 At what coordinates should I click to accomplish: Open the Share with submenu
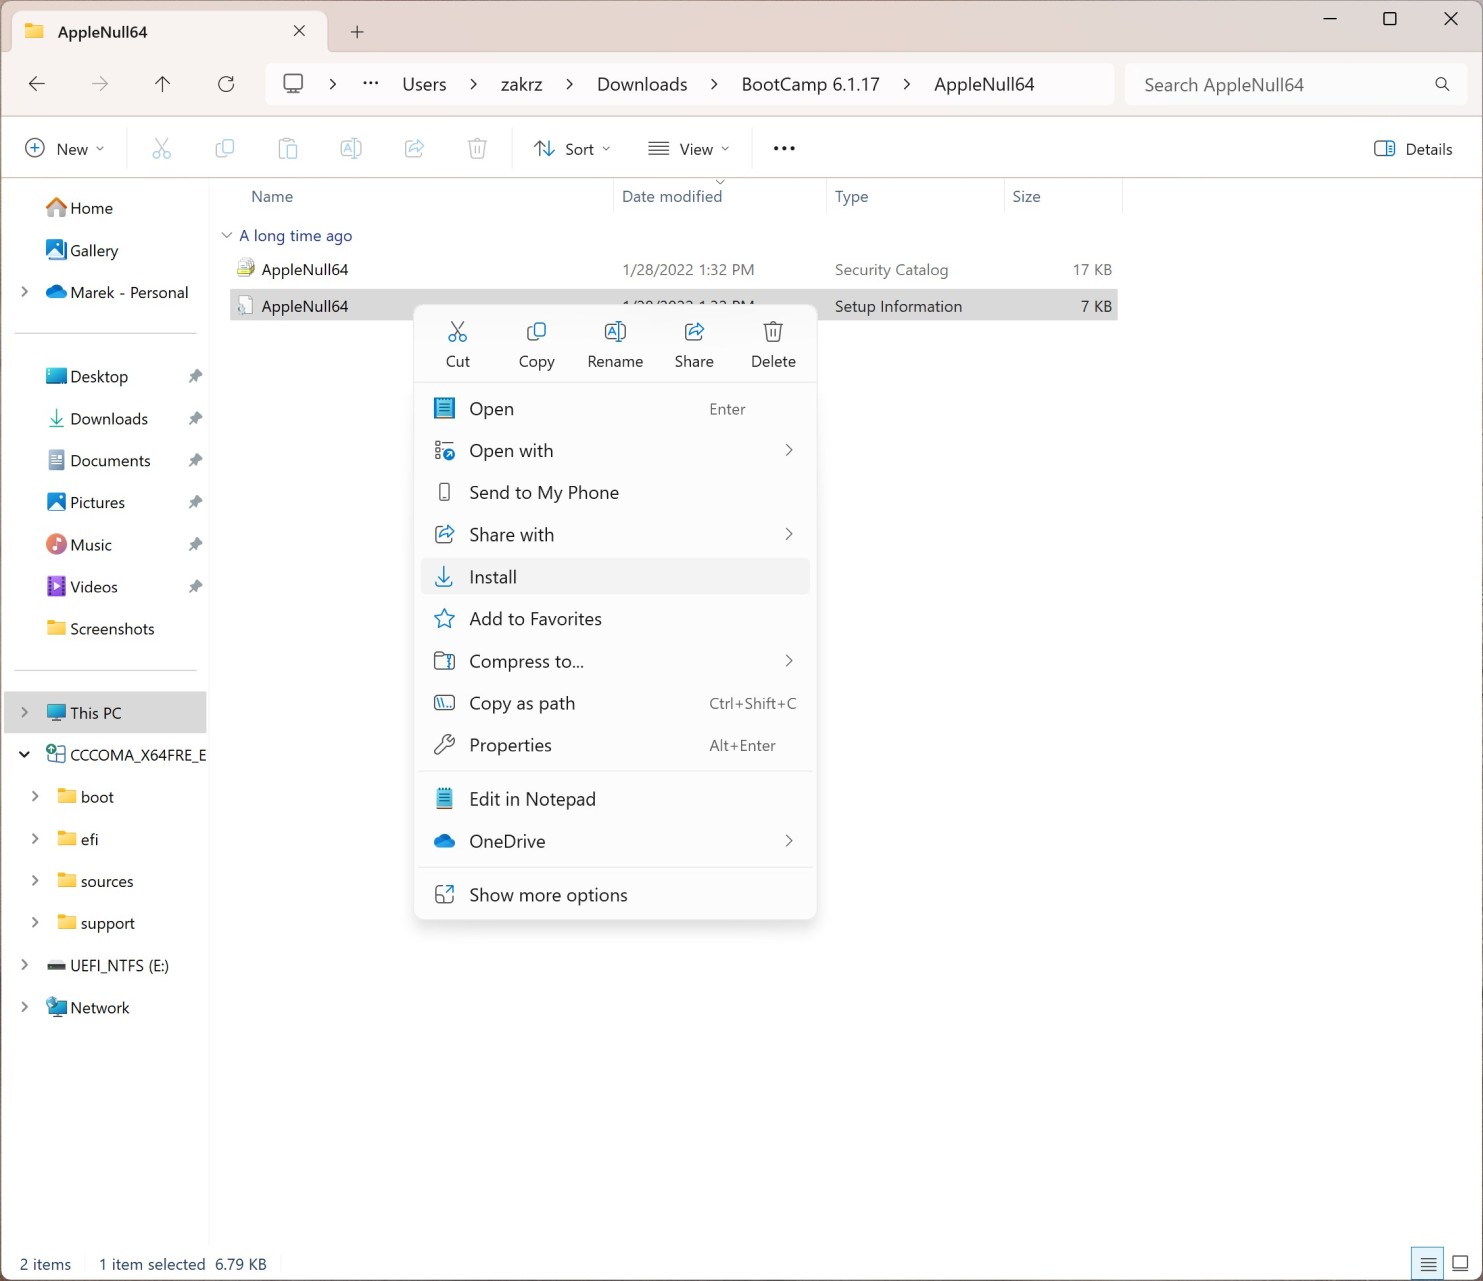click(x=615, y=535)
